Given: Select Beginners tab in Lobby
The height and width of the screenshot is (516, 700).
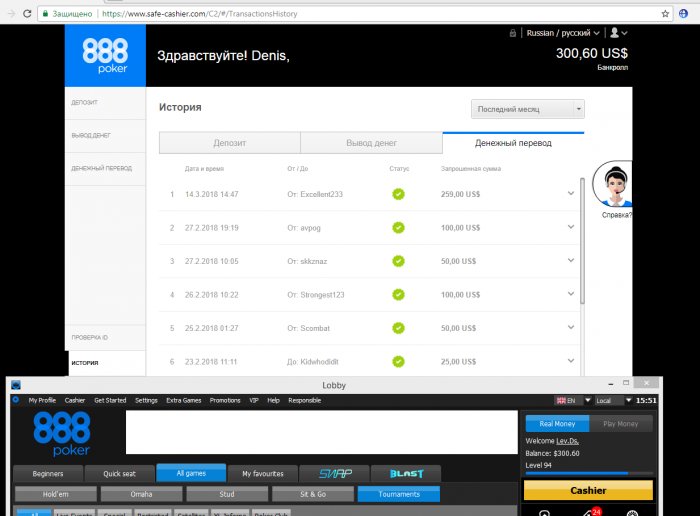Looking at the screenshot, I should (x=48, y=474).
